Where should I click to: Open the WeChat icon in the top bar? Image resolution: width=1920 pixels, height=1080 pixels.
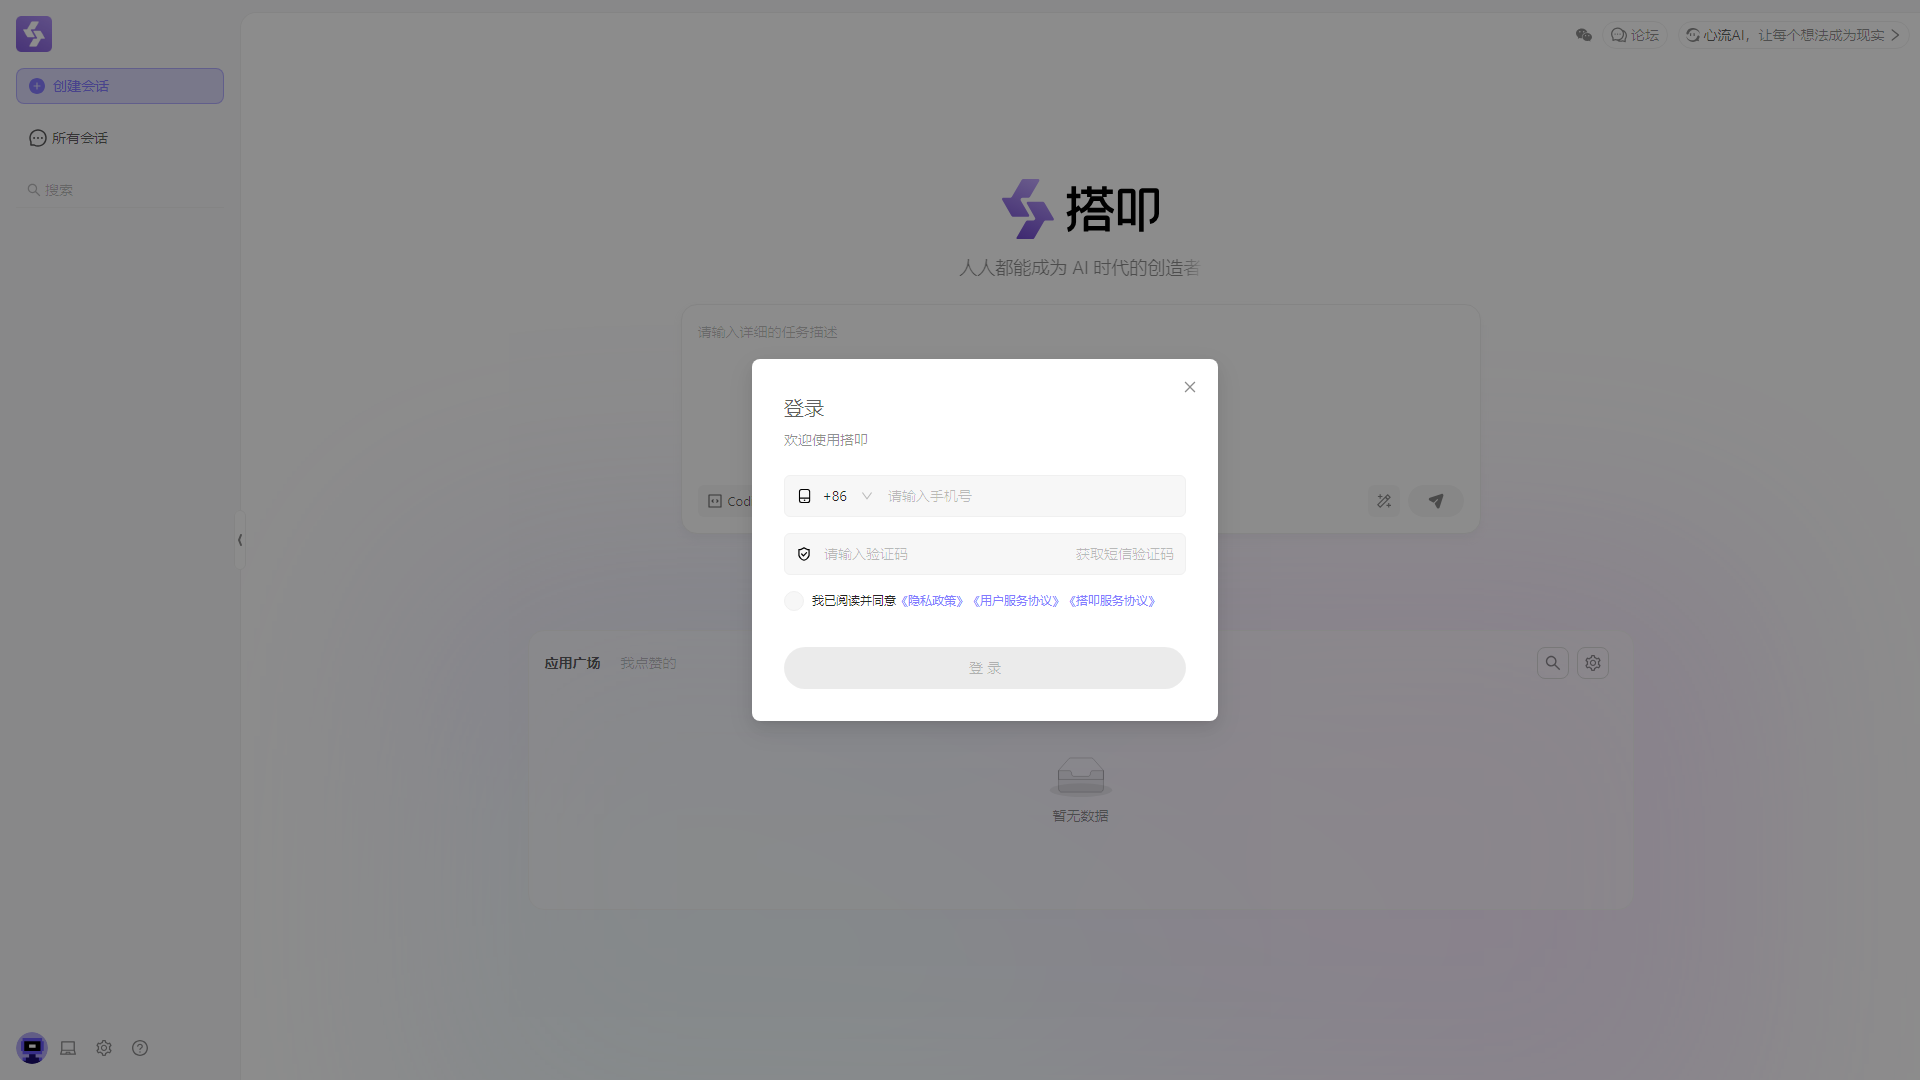1583,34
